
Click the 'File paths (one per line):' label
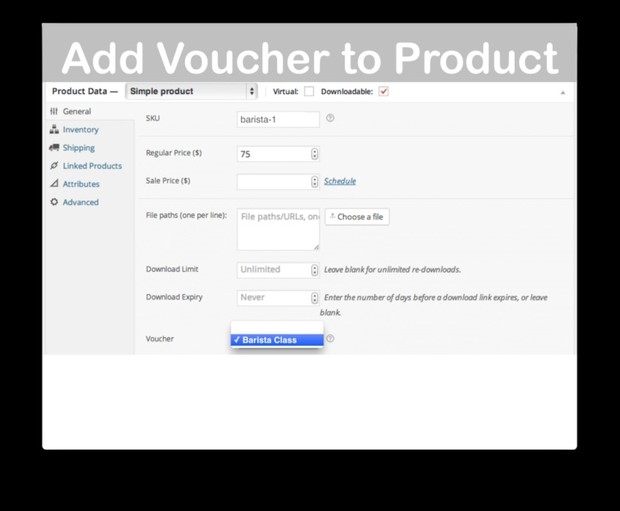click(x=186, y=215)
